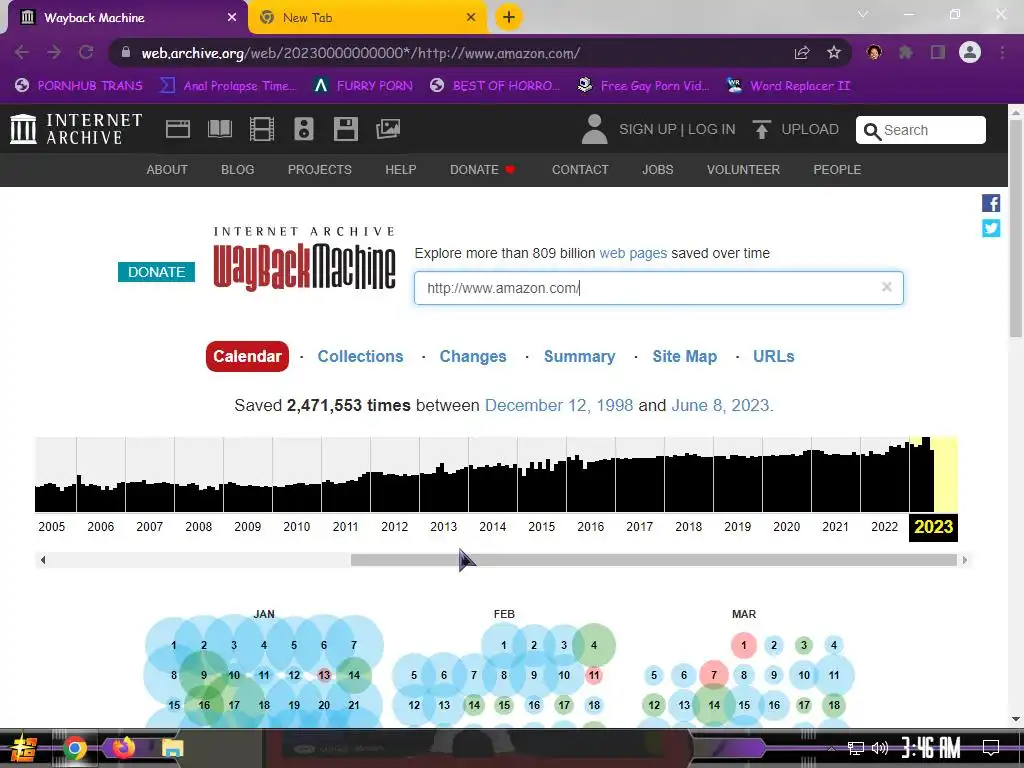Reload the page
This screenshot has height=768, width=1024.
tap(86, 52)
